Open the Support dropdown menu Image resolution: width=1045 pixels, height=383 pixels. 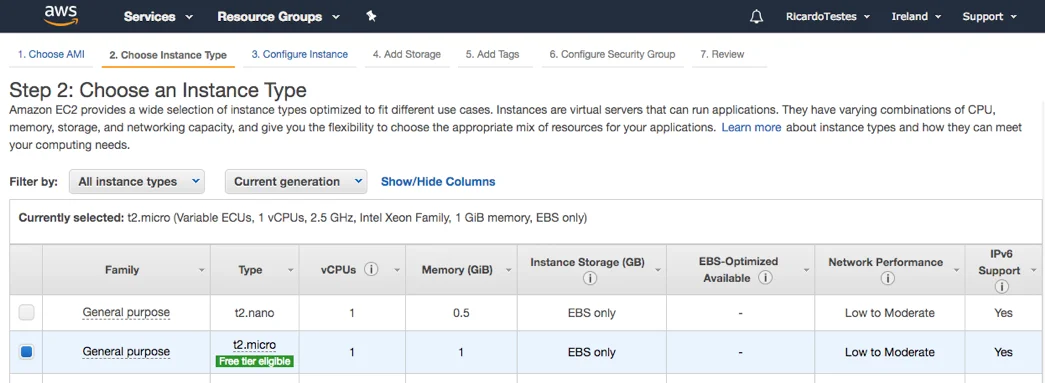pyautogui.click(x=990, y=17)
